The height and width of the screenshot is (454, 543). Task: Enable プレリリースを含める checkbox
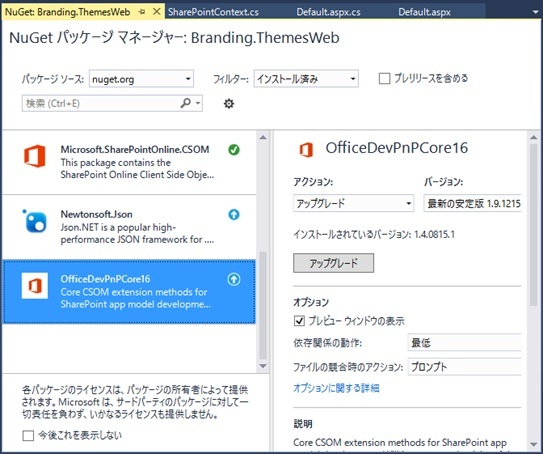(x=384, y=79)
